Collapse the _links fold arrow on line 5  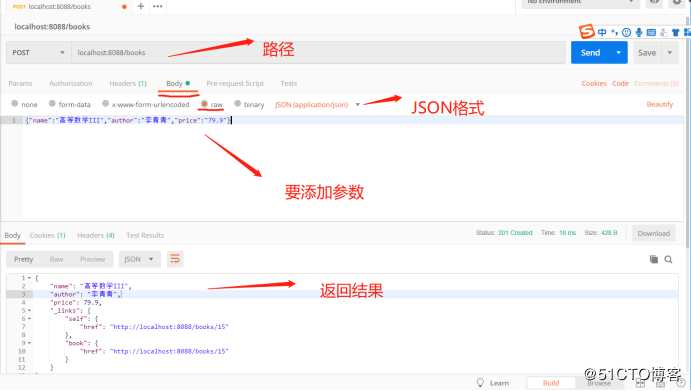(30, 311)
